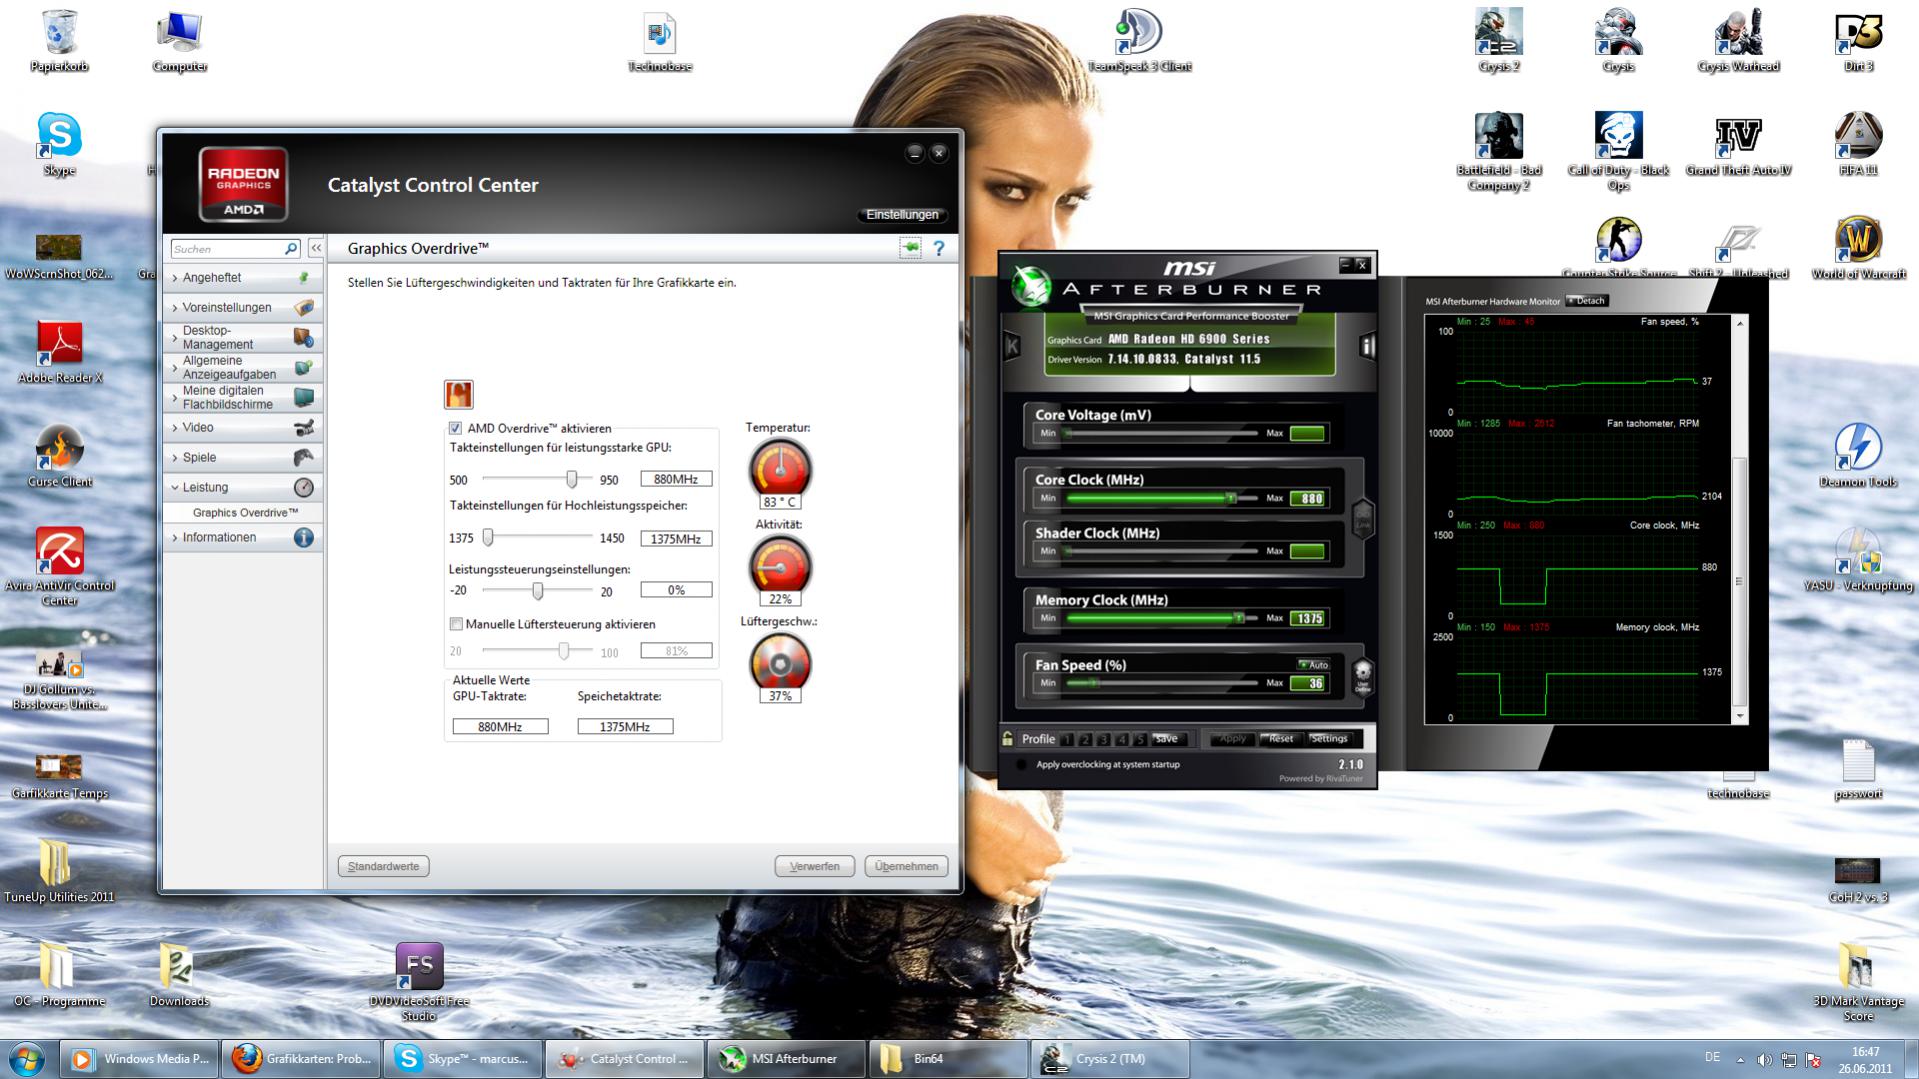Switch to Firefox in the taskbar
The height and width of the screenshot is (1079, 1919).
[302, 1059]
